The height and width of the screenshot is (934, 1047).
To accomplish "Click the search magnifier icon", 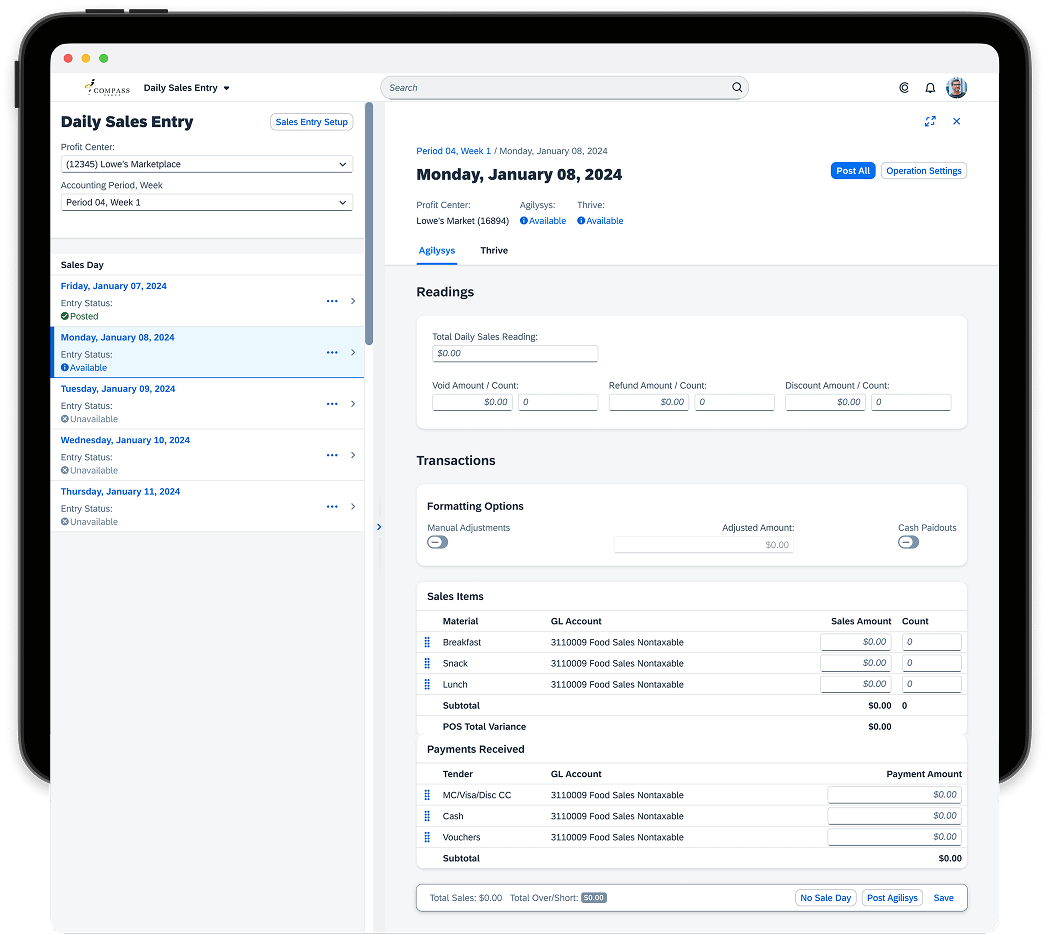I will coord(737,87).
